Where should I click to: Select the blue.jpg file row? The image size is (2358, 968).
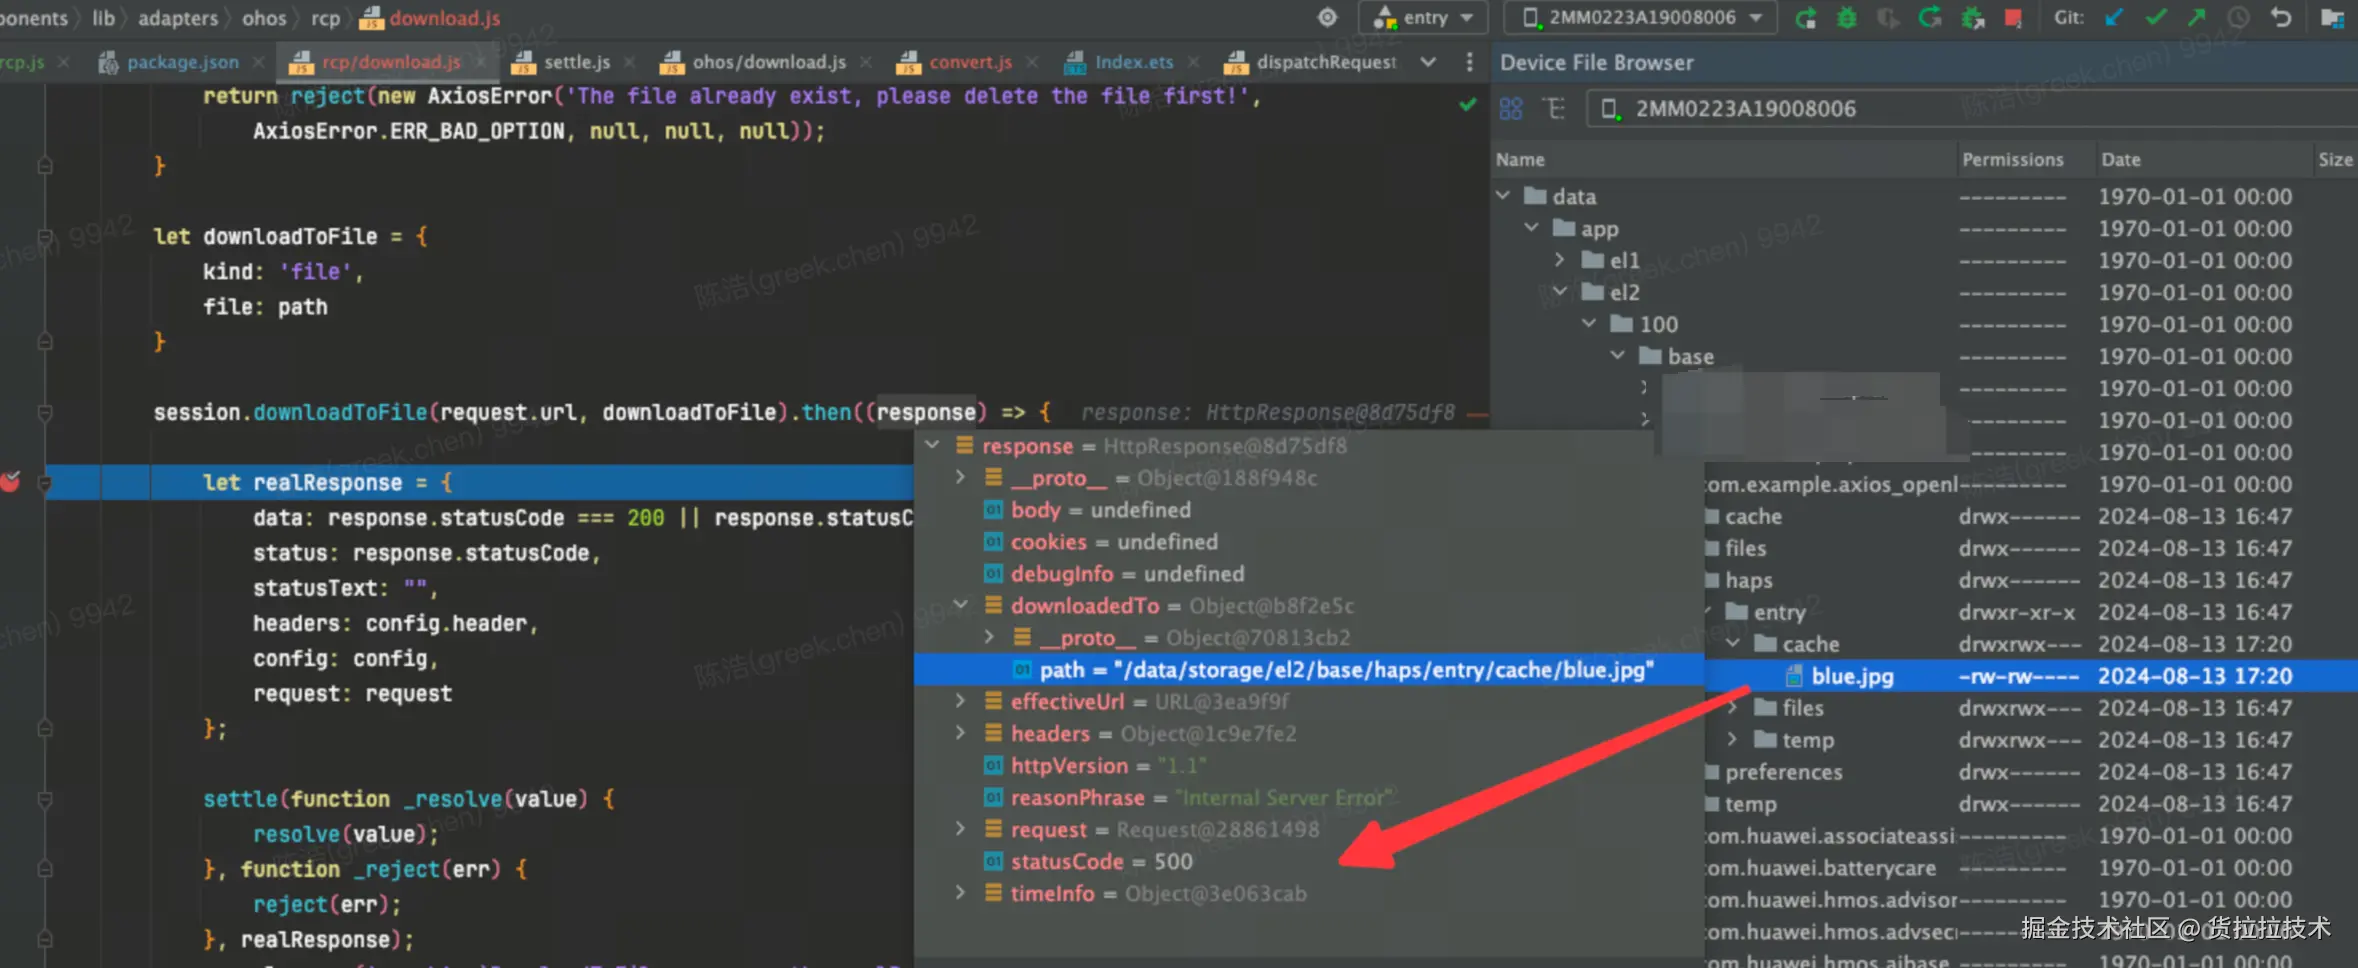2030,676
